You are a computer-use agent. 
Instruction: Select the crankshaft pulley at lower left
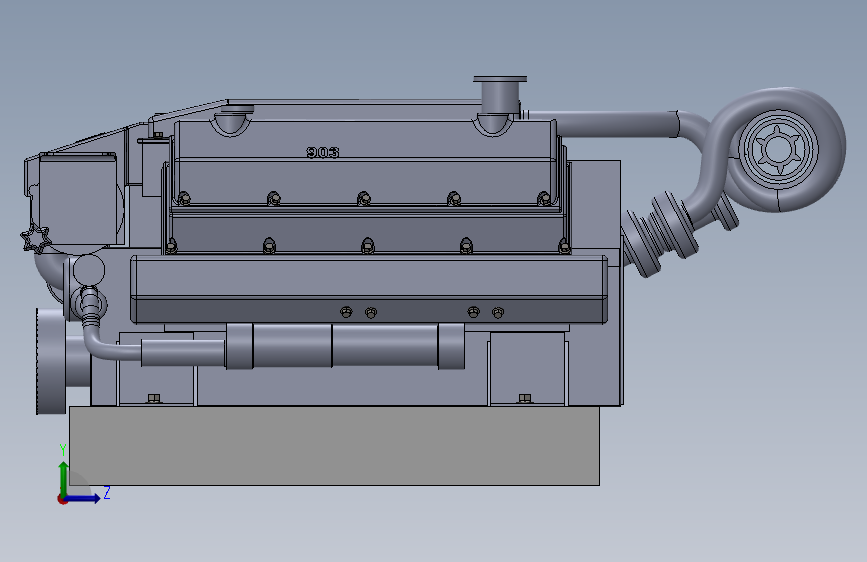[x=51, y=361]
